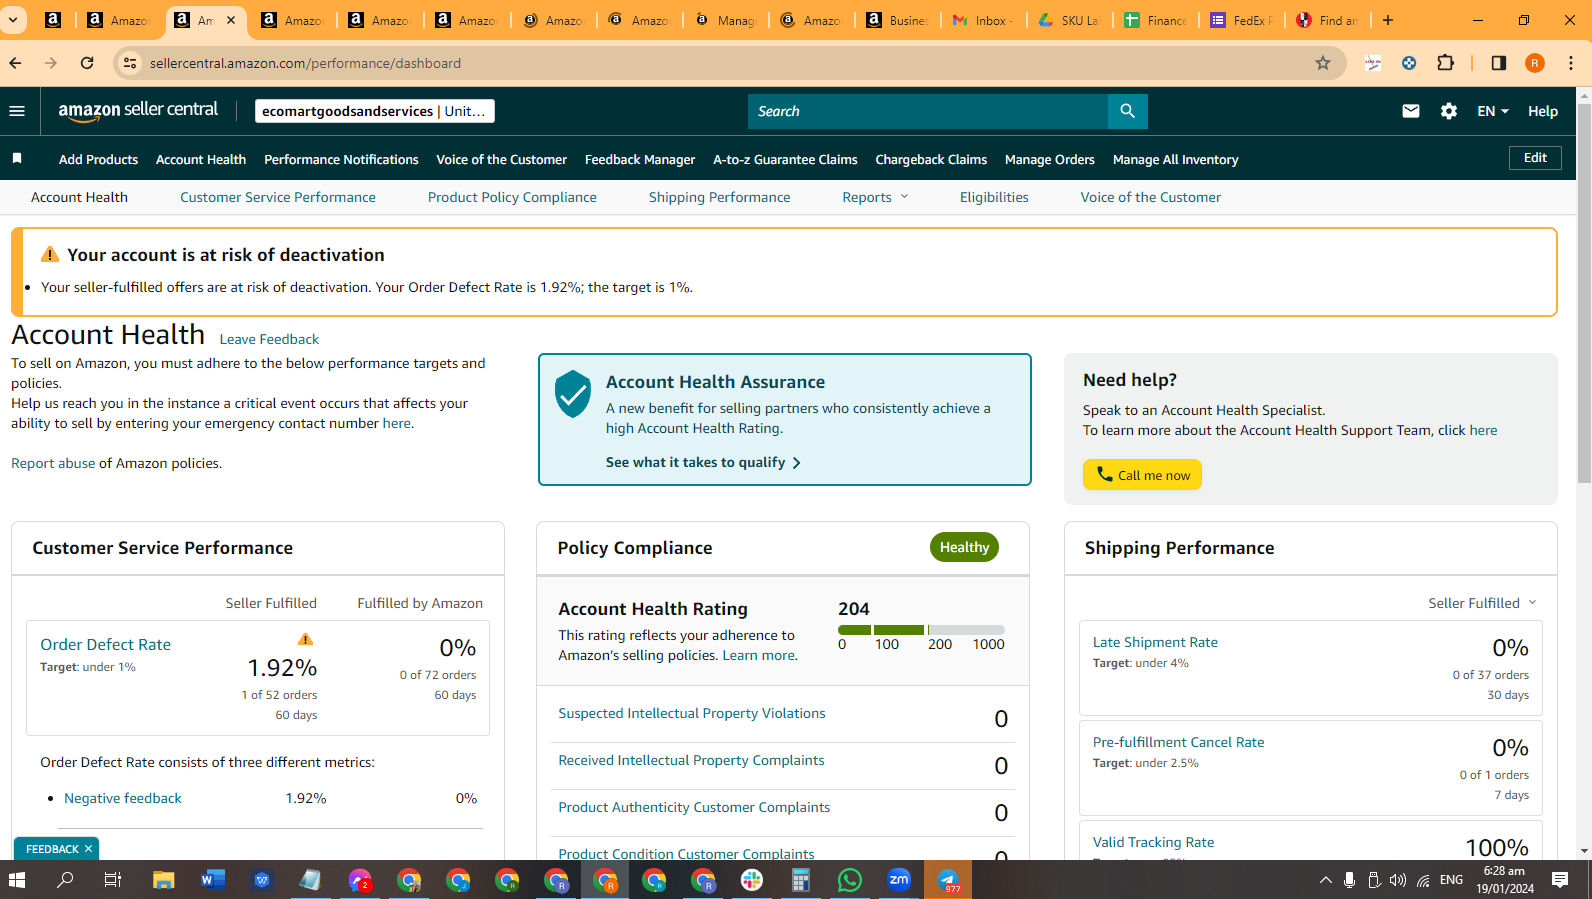View site information icon in address bar
Image resolution: width=1592 pixels, height=899 pixels.
(130, 63)
